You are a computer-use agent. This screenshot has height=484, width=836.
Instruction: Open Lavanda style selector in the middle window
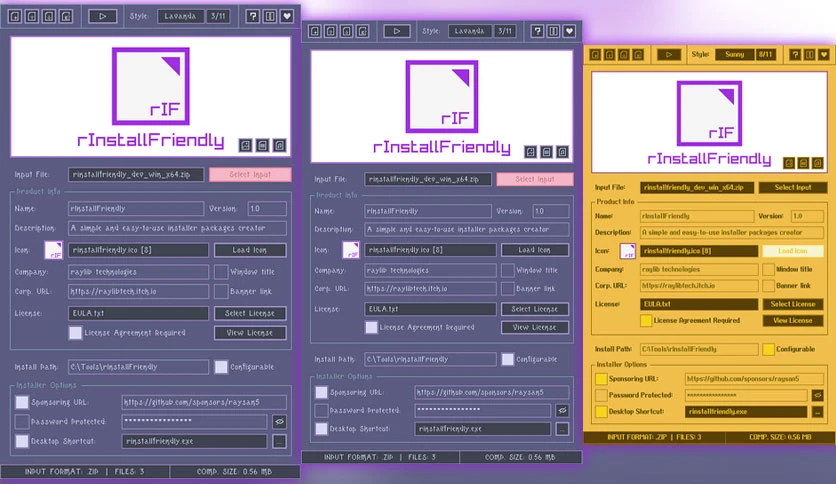470,31
